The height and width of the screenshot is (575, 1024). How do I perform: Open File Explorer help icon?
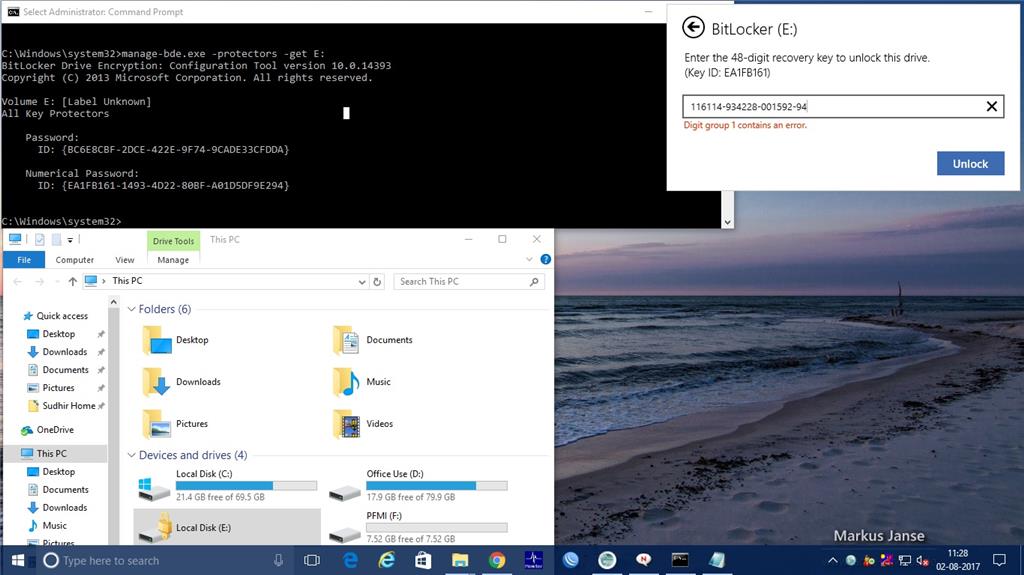pyautogui.click(x=545, y=259)
